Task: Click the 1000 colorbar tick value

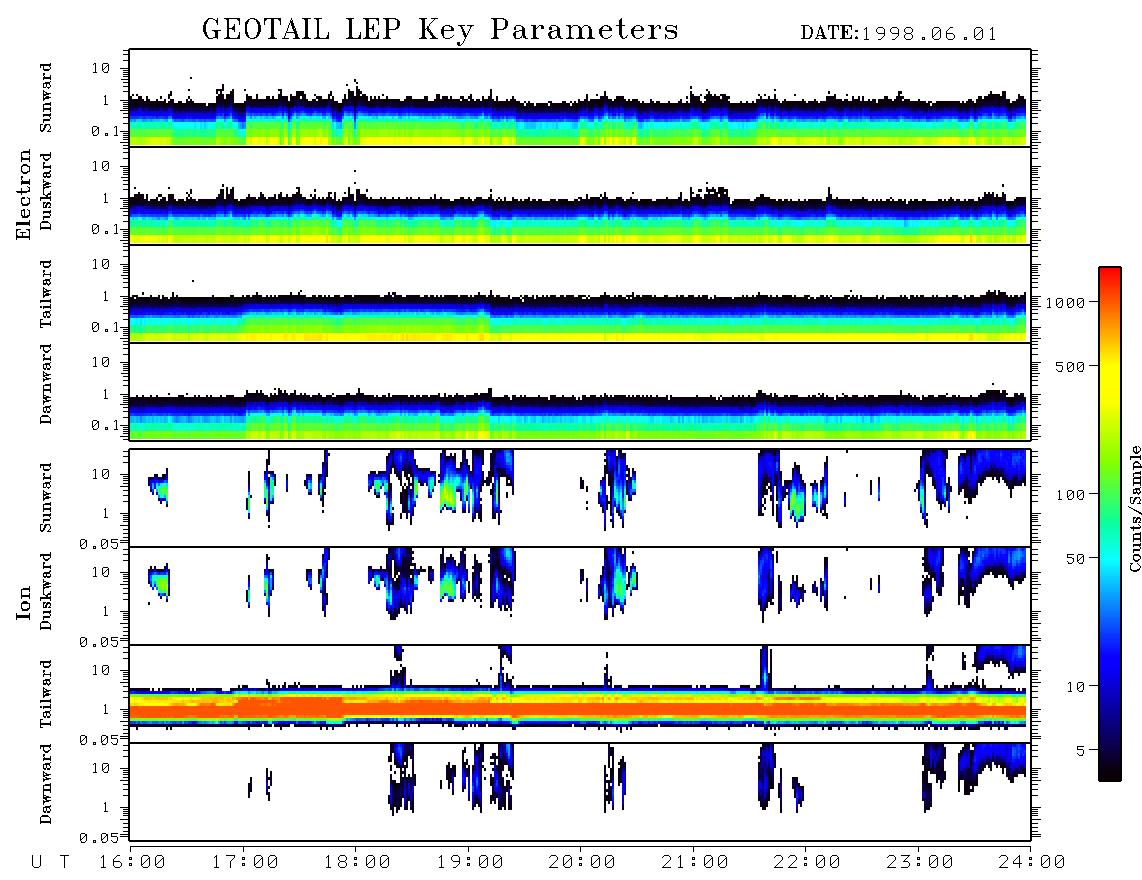Action: coord(1066,302)
